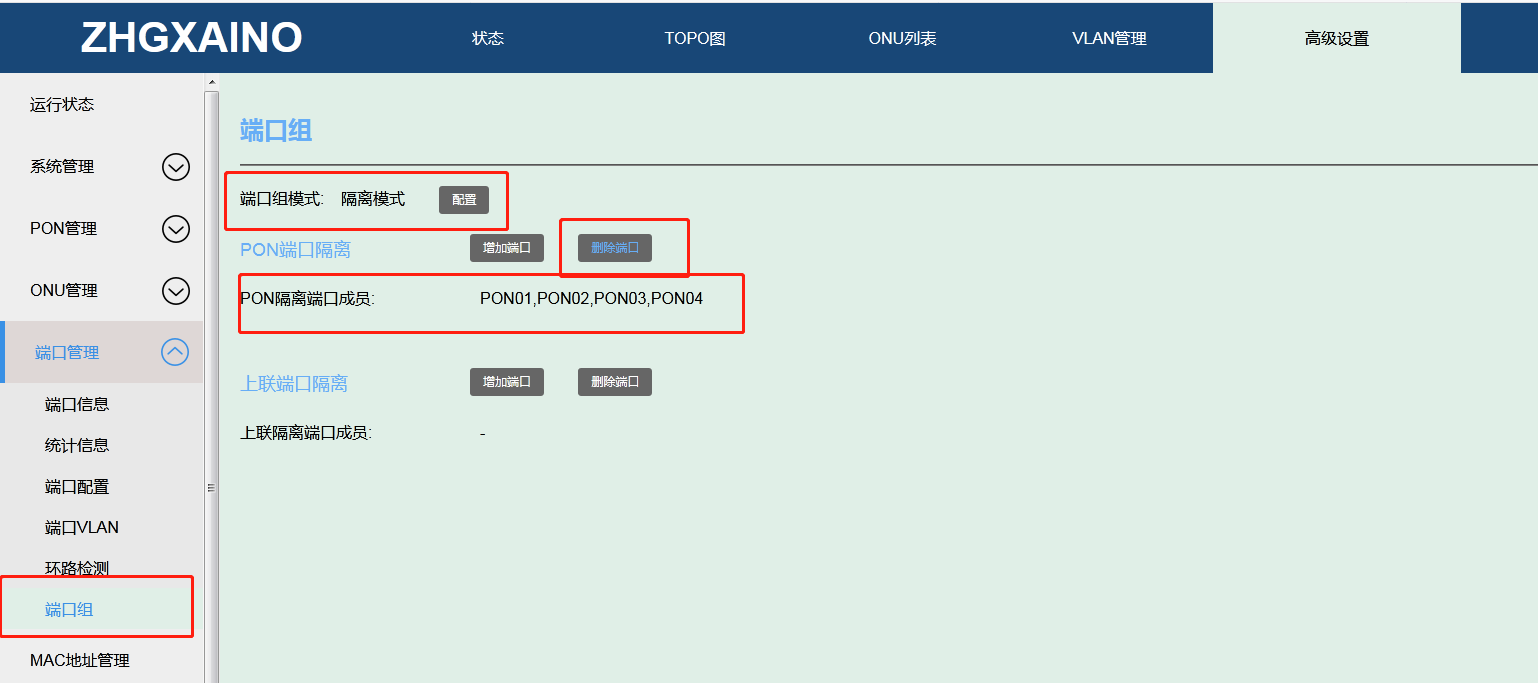
Task: Click the PON端口隔离 section heading
Action: 295,249
